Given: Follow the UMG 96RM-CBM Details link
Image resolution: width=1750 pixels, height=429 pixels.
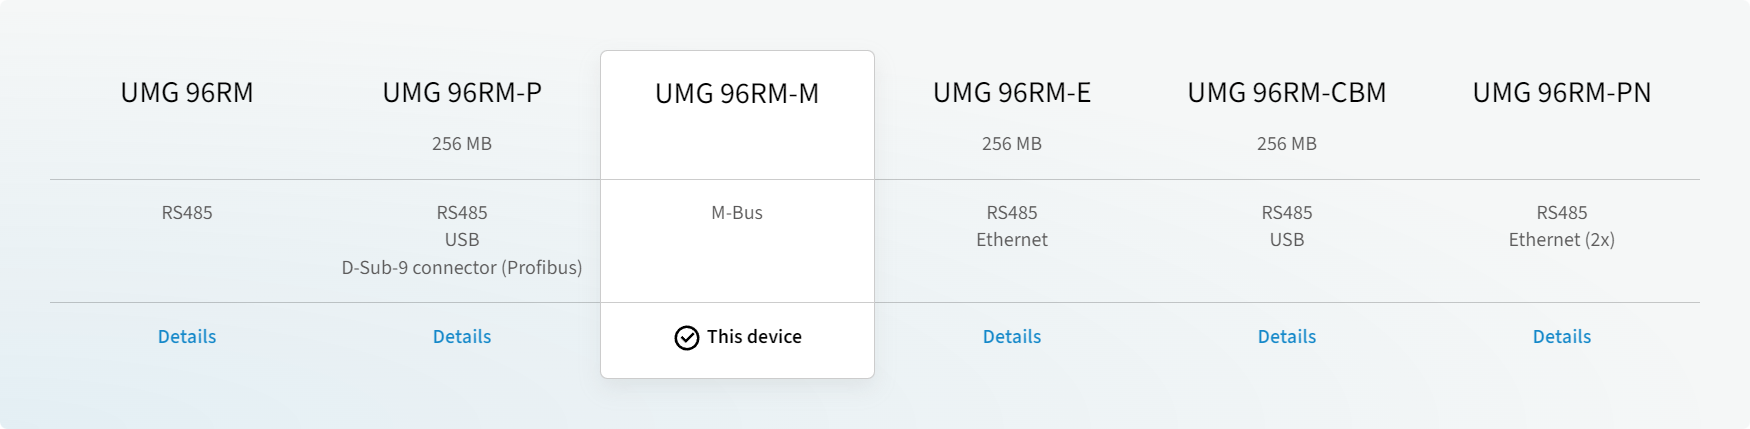Looking at the screenshot, I should [x=1287, y=337].
